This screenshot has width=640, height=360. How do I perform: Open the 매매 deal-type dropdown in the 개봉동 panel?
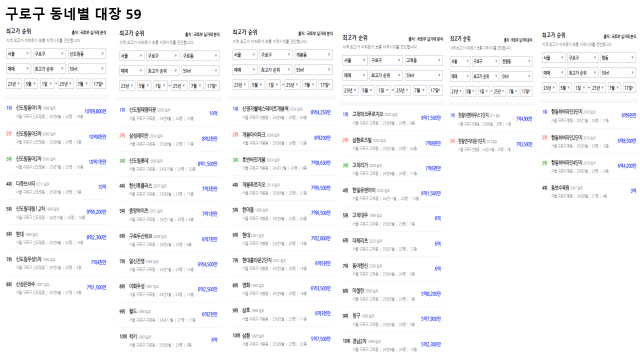(245, 70)
